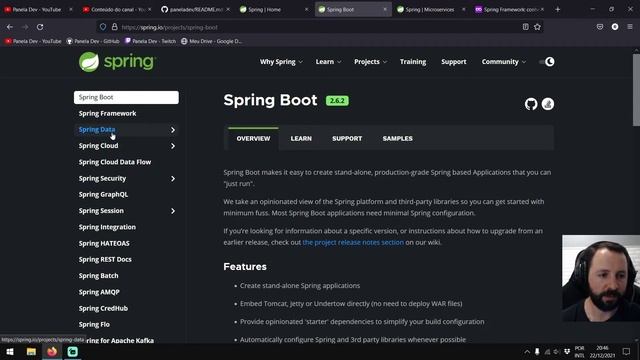Switch to the SAMPLES tab

coord(398,139)
